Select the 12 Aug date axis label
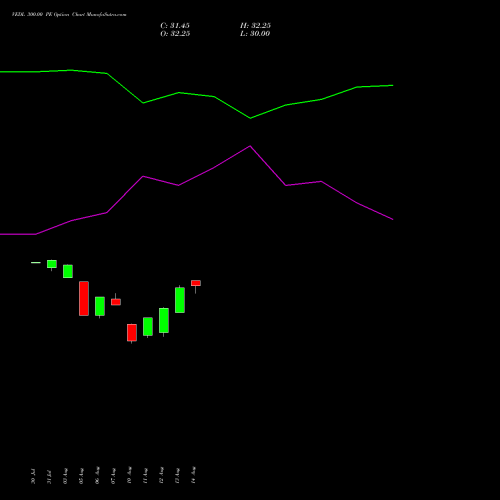The height and width of the screenshot is (500, 500). [161, 476]
